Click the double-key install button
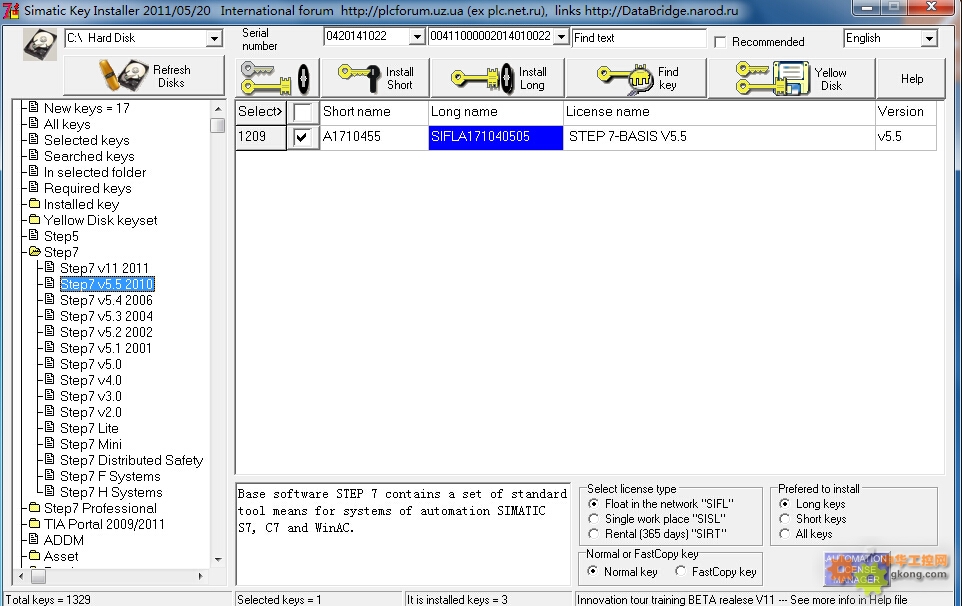962x606 pixels. point(275,78)
